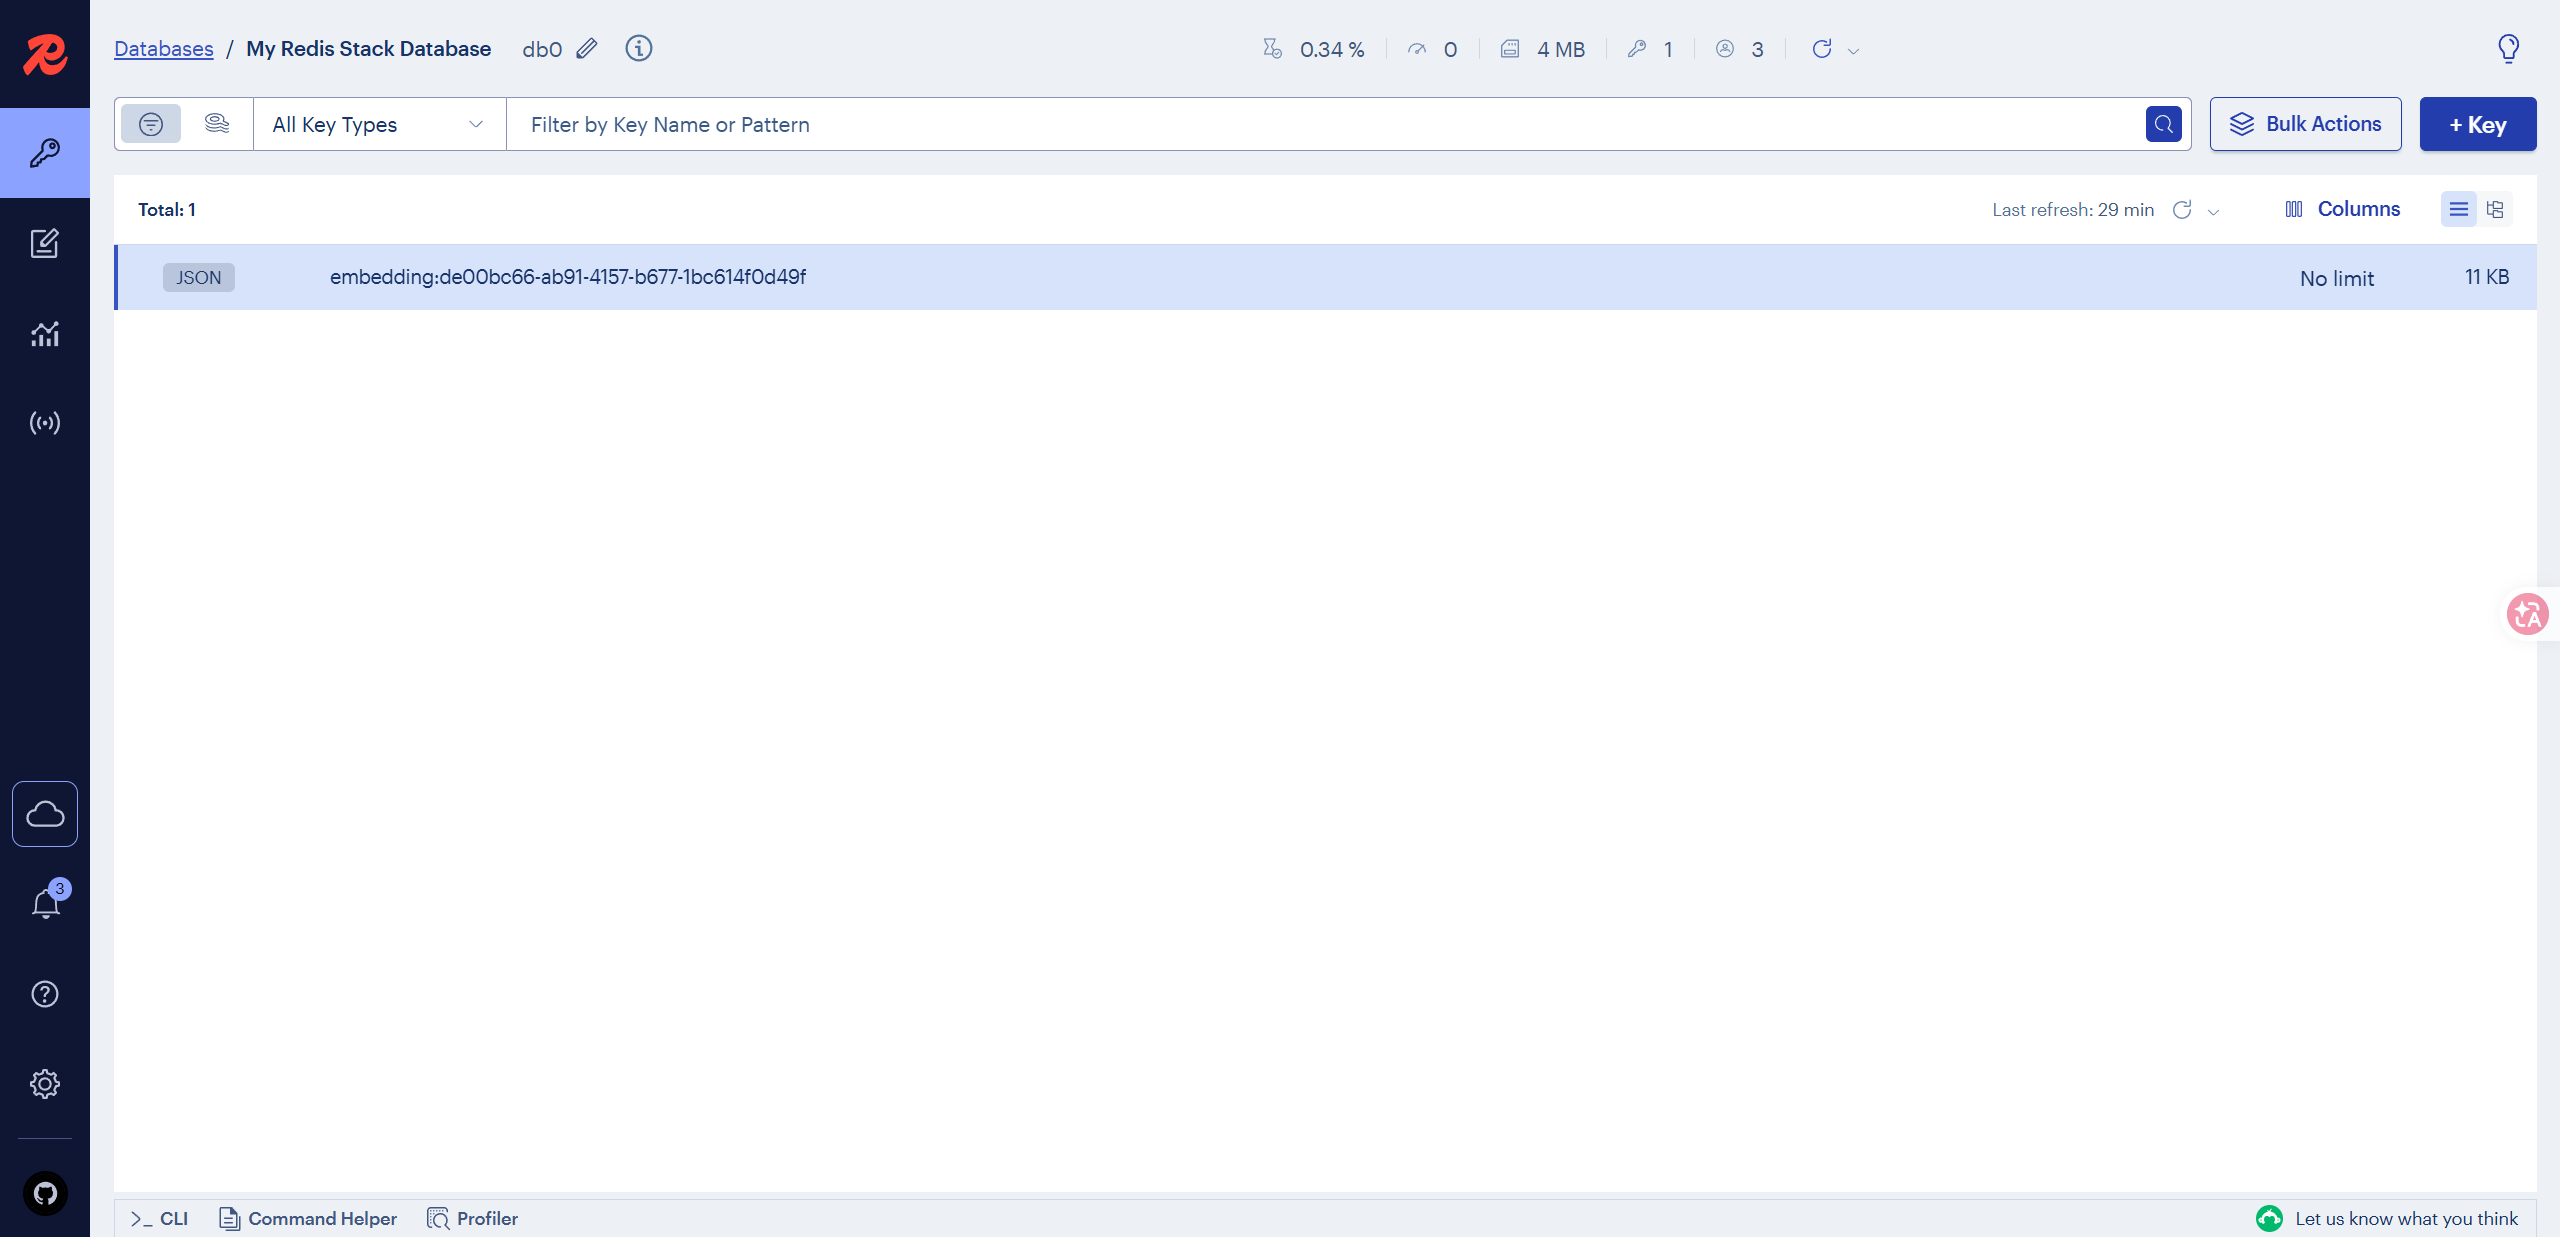
Task: Open the Columns selector
Action: coord(2343,209)
